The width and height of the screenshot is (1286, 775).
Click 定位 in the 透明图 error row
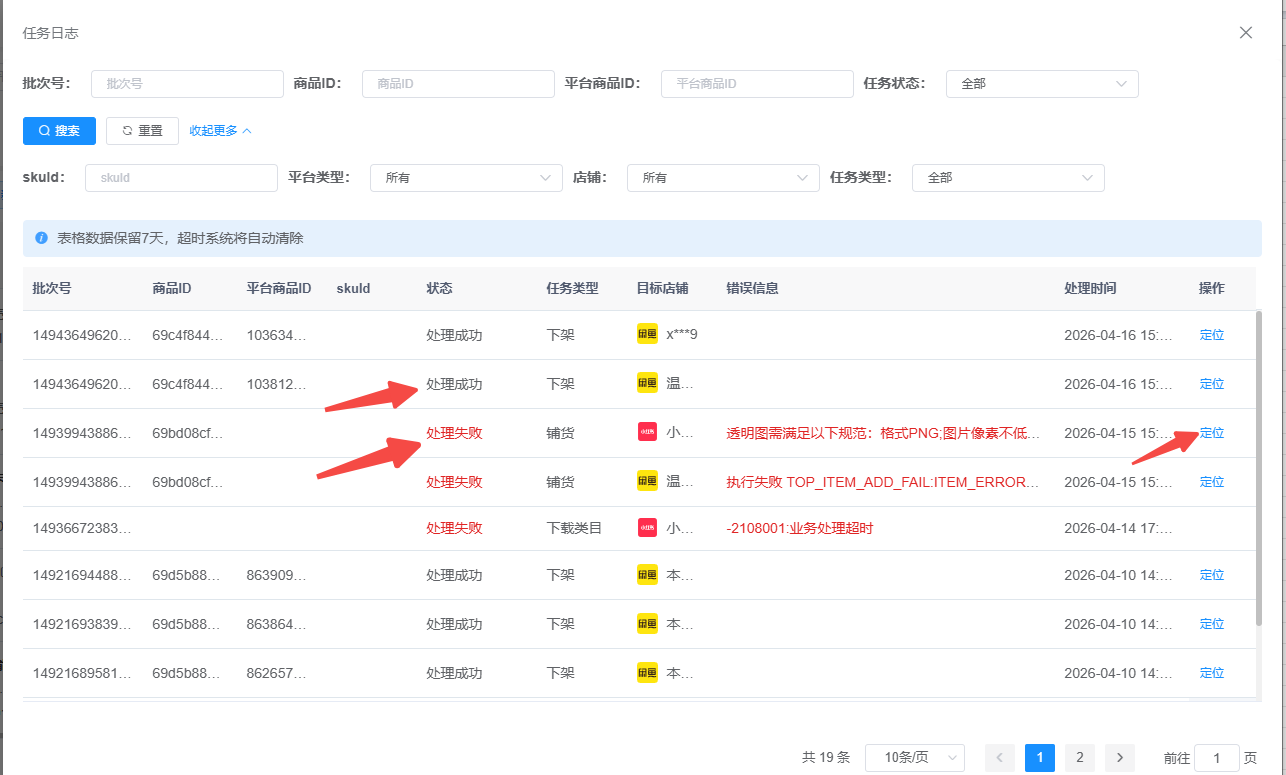[1212, 433]
